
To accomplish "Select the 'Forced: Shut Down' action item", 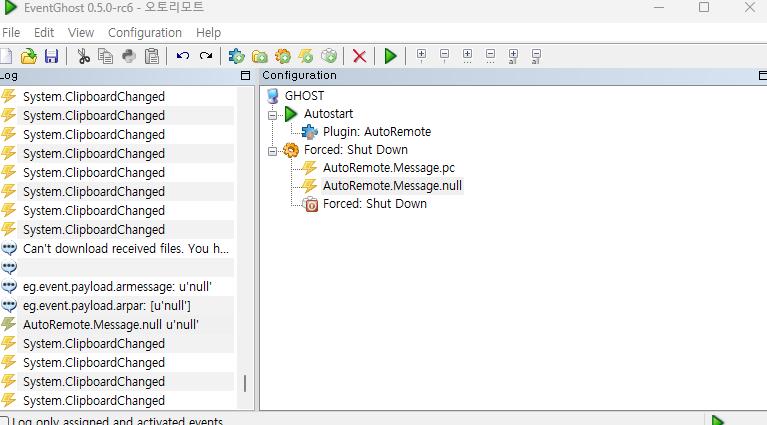I will [374, 204].
